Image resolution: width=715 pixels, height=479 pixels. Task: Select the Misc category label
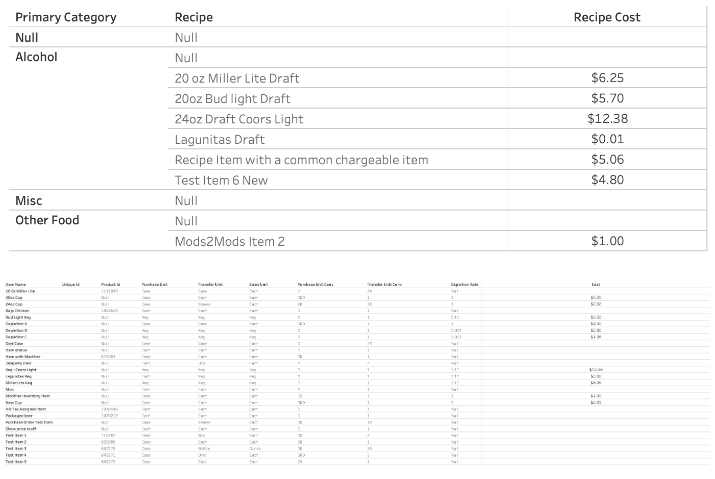(x=28, y=201)
